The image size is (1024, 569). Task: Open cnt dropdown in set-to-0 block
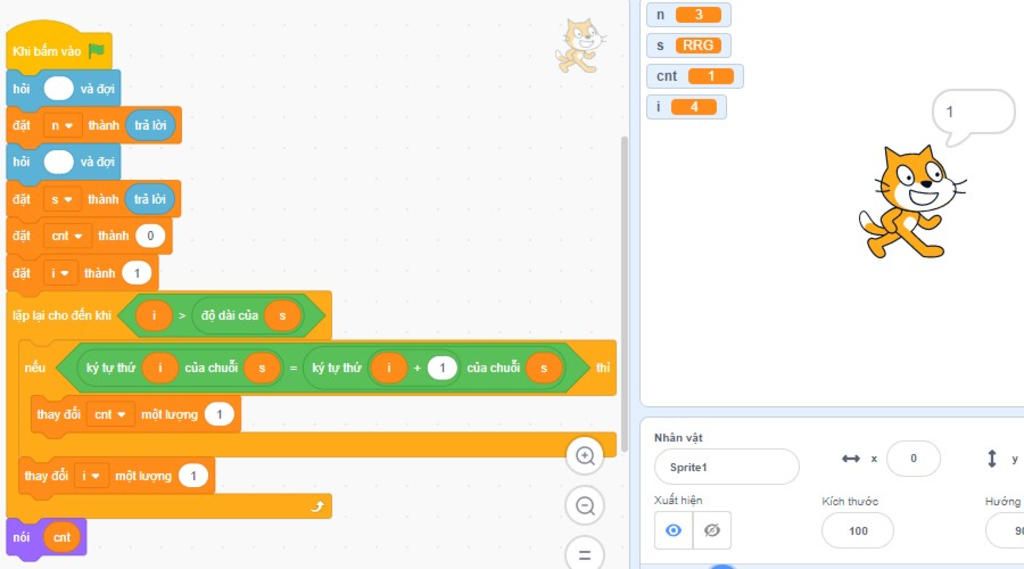coord(67,236)
